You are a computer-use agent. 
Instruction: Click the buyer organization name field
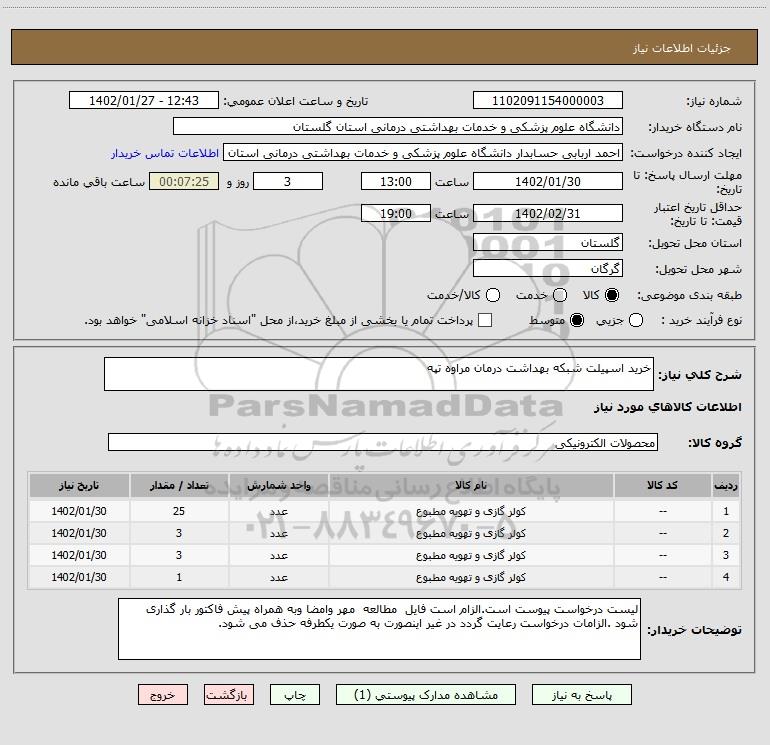click(398, 127)
